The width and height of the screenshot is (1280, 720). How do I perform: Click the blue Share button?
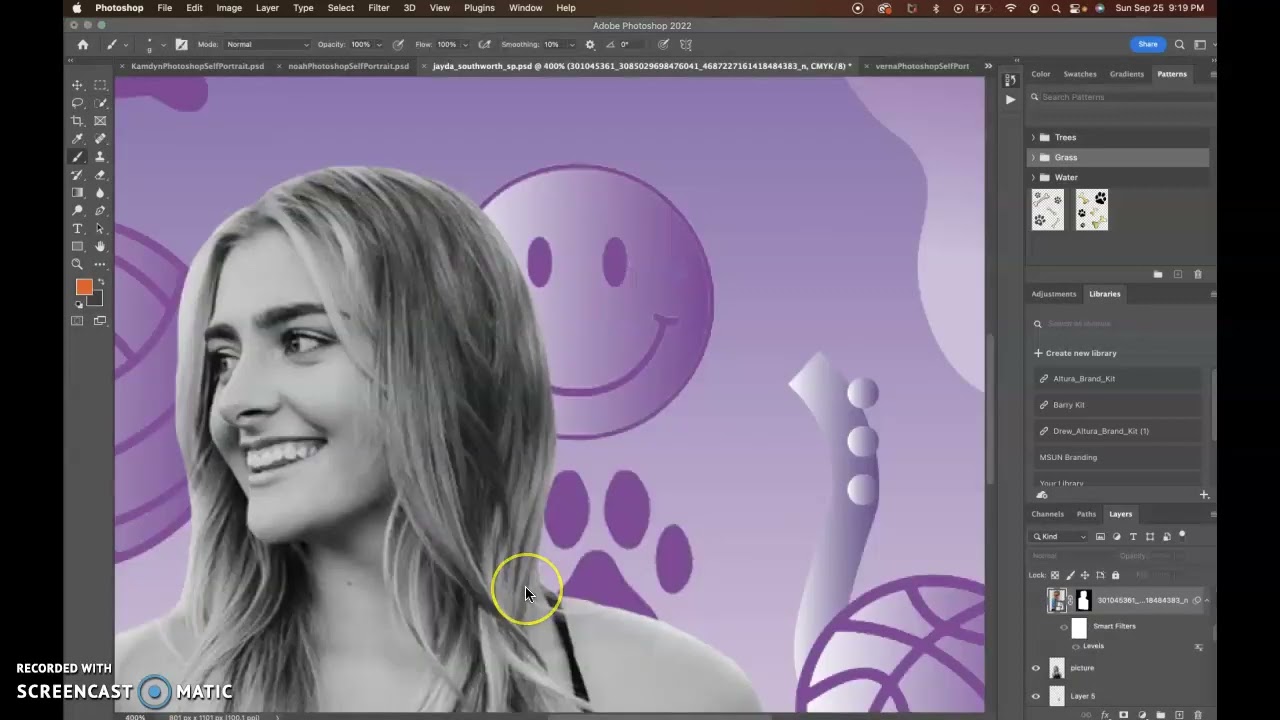[1148, 44]
